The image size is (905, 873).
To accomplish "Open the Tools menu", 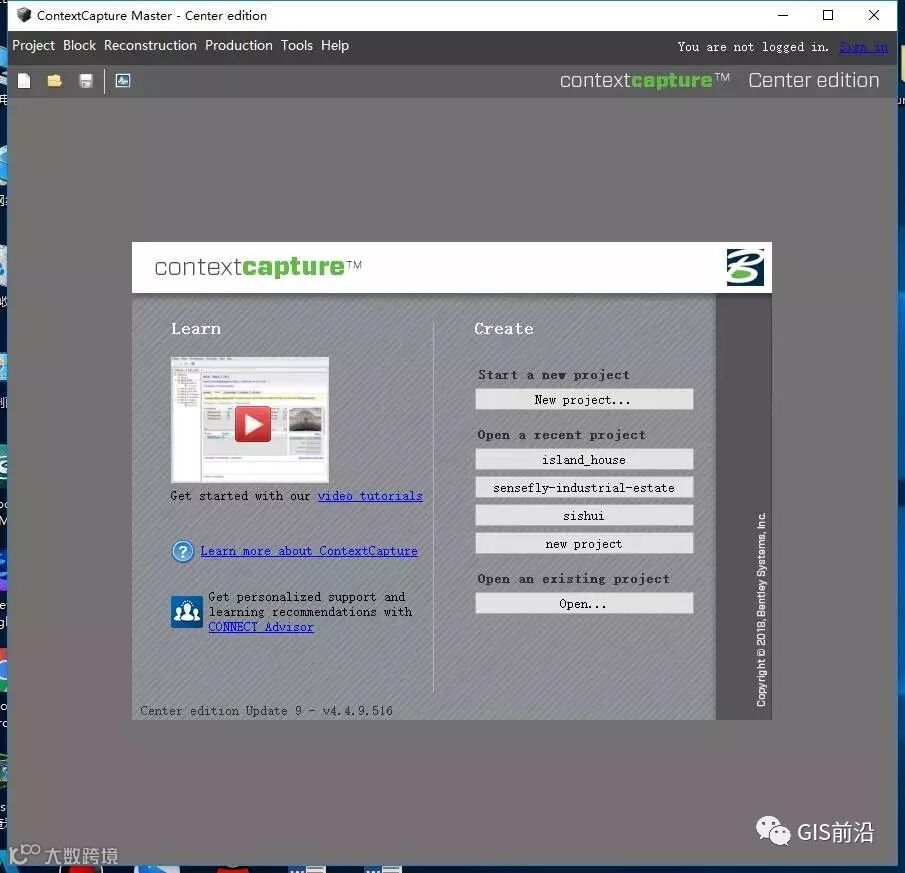I will (x=297, y=46).
